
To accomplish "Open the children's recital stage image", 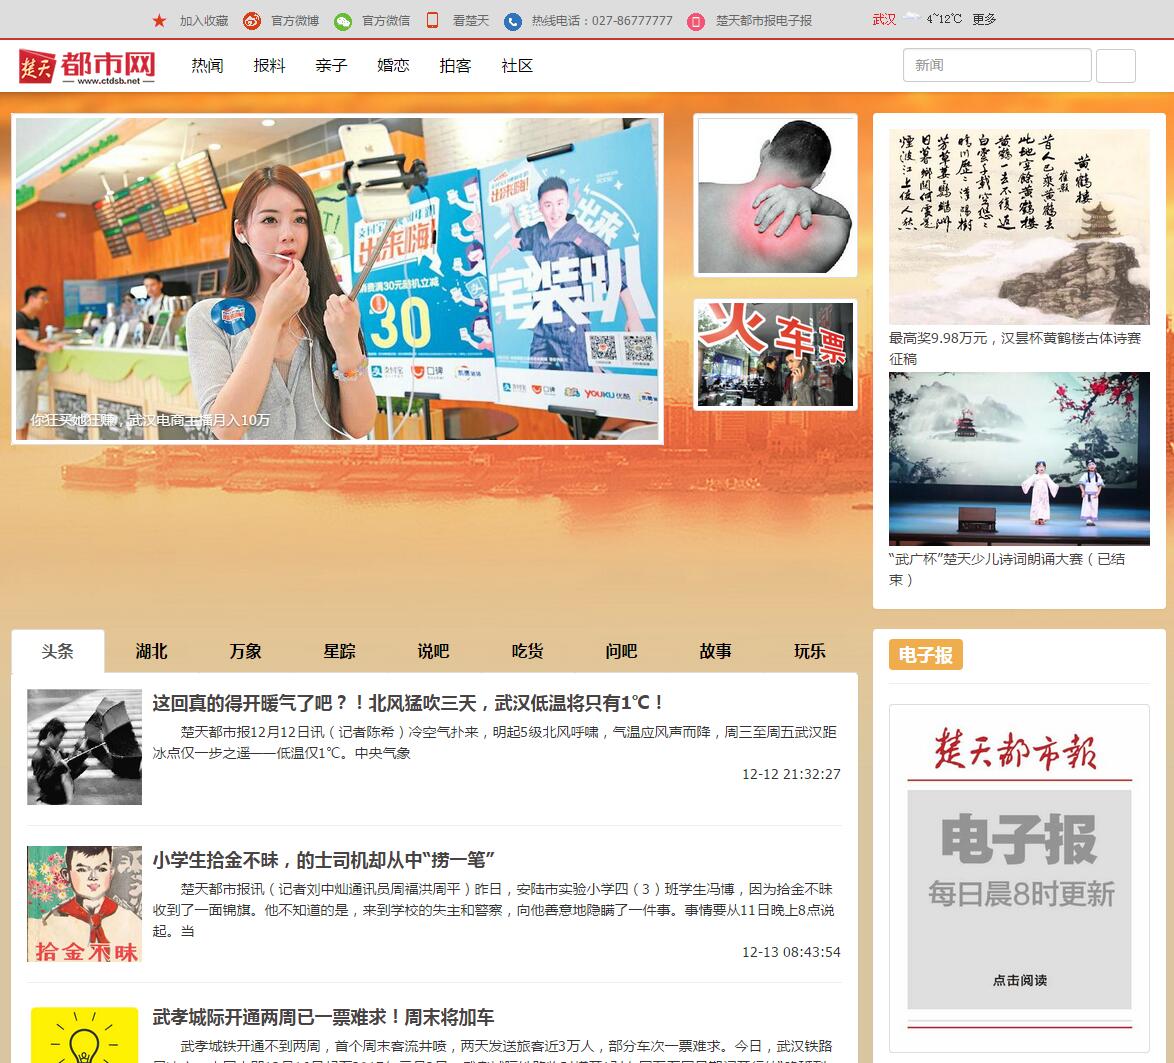I will pos(1019,459).
